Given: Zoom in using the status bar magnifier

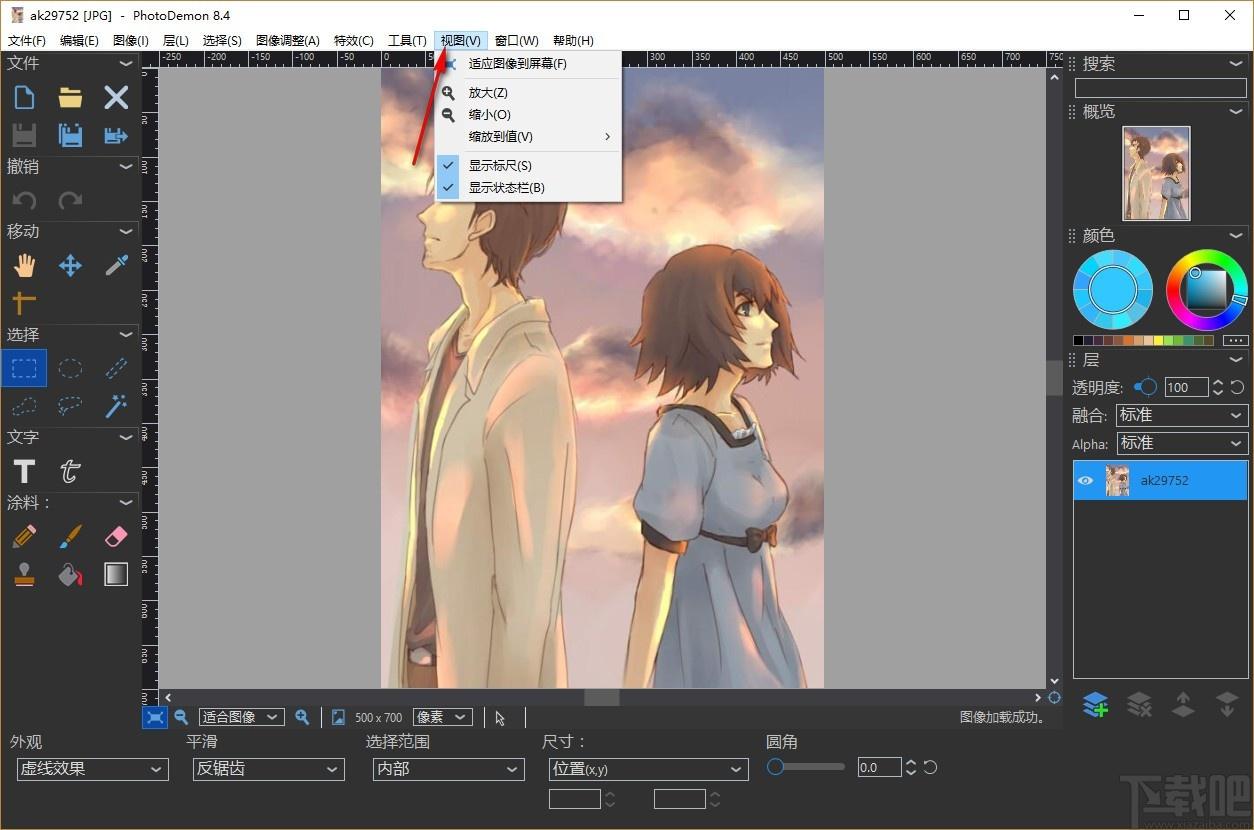Looking at the screenshot, I should [x=302, y=717].
